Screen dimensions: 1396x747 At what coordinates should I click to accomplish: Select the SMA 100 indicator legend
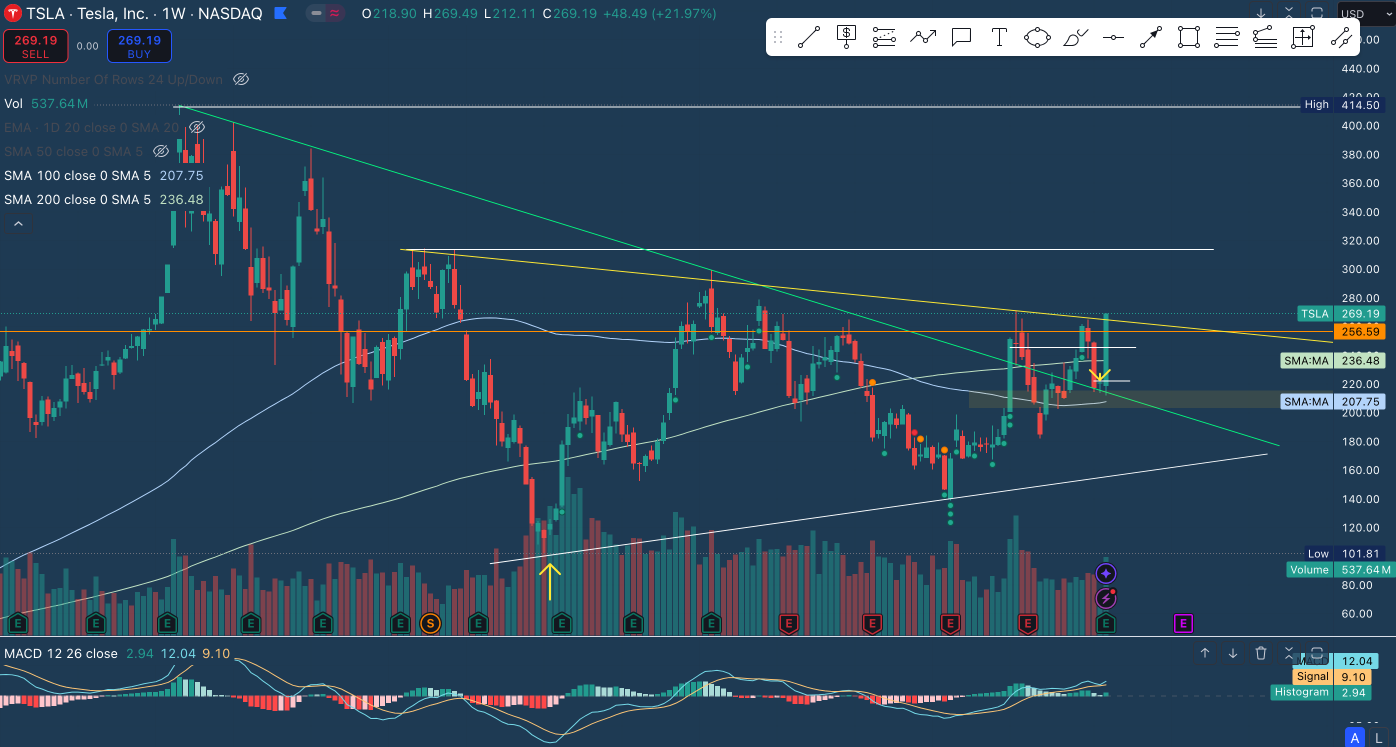point(103,175)
